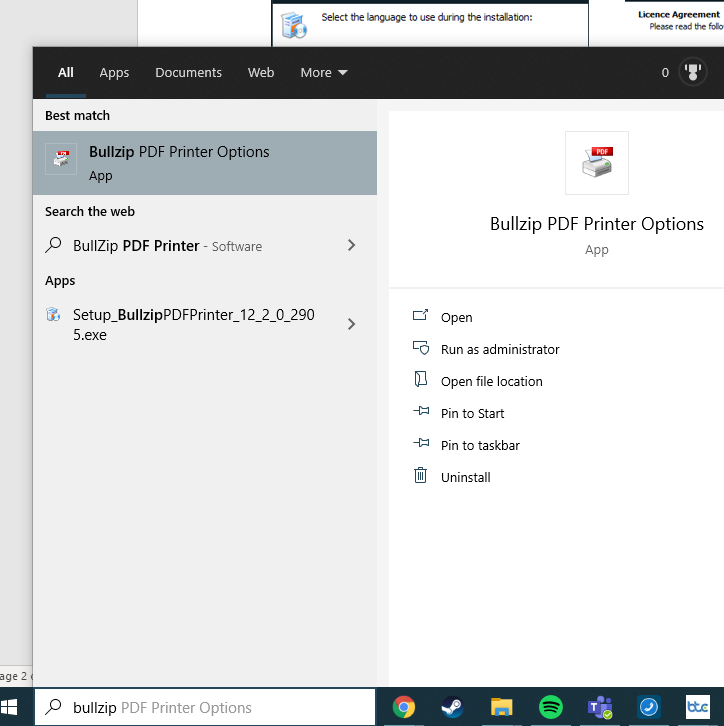
Task: Switch to the Apps search tab
Action: pos(114,73)
